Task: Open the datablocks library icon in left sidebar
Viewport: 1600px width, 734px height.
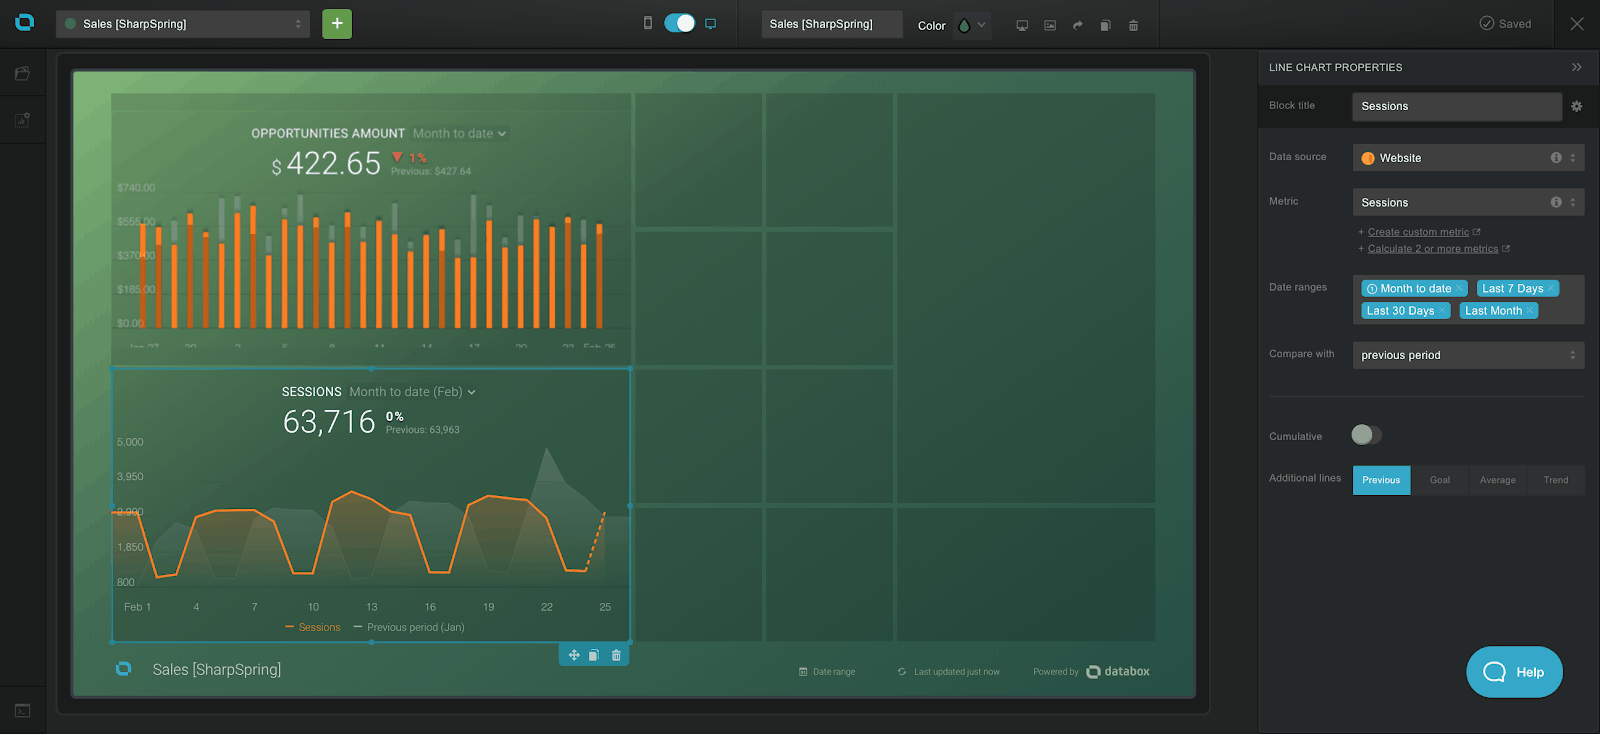Action: pos(22,73)
